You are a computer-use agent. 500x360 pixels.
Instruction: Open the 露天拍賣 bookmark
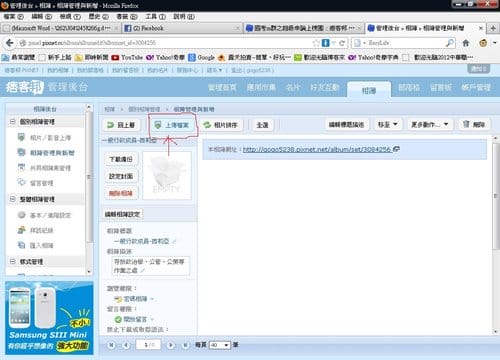tap(254, 57)
